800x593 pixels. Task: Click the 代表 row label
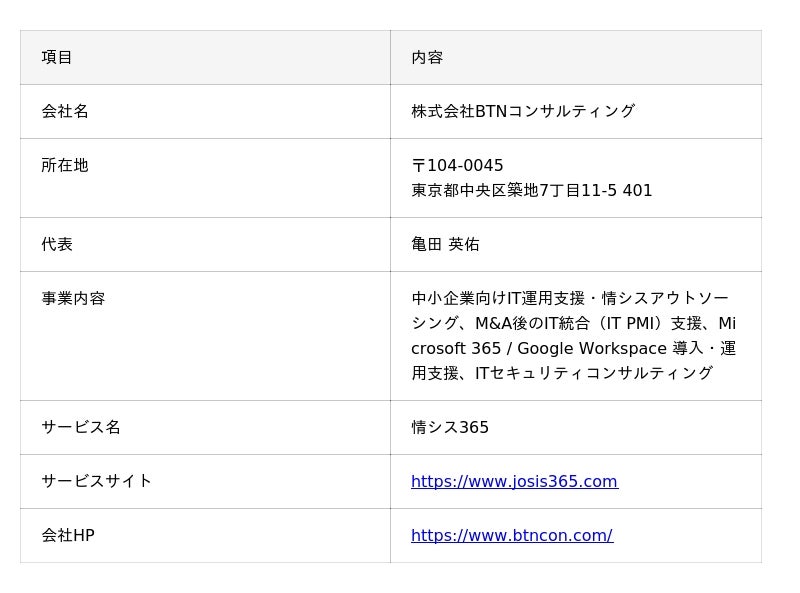tap(57, 245)
